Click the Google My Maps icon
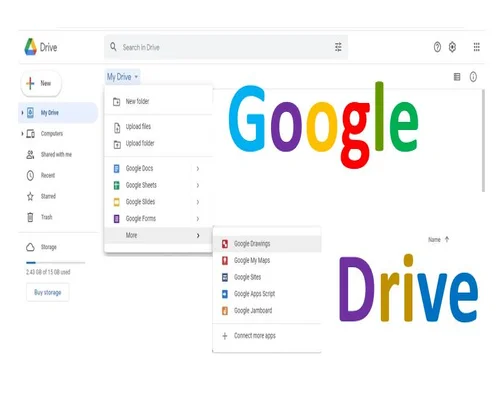 (x=225, y=261)
